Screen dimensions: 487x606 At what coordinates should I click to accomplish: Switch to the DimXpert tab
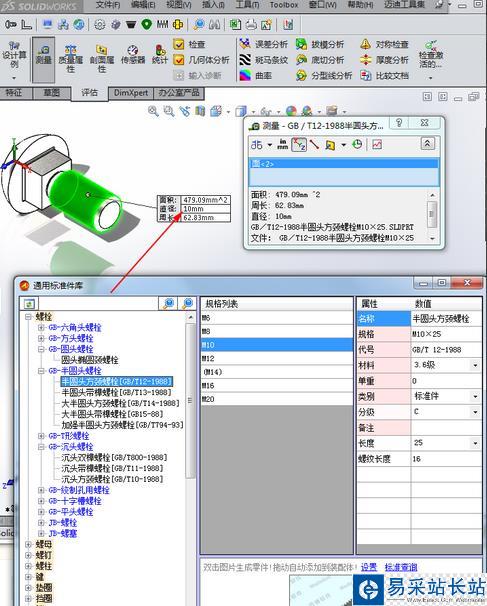131,93
